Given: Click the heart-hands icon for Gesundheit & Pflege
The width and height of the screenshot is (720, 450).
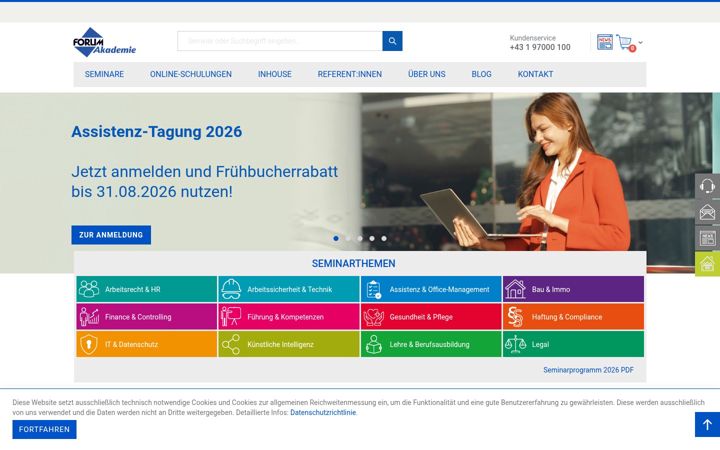Looking at the screenshot, I should [373, 317].
